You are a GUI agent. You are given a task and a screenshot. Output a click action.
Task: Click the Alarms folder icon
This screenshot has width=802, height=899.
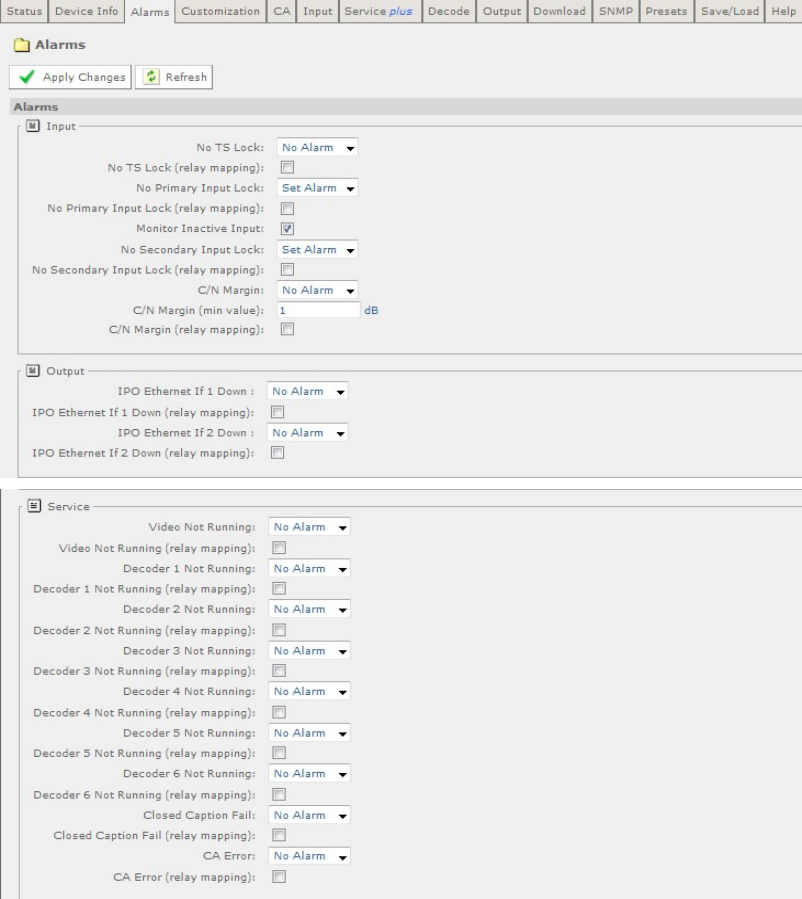click(x=22, y=45)
